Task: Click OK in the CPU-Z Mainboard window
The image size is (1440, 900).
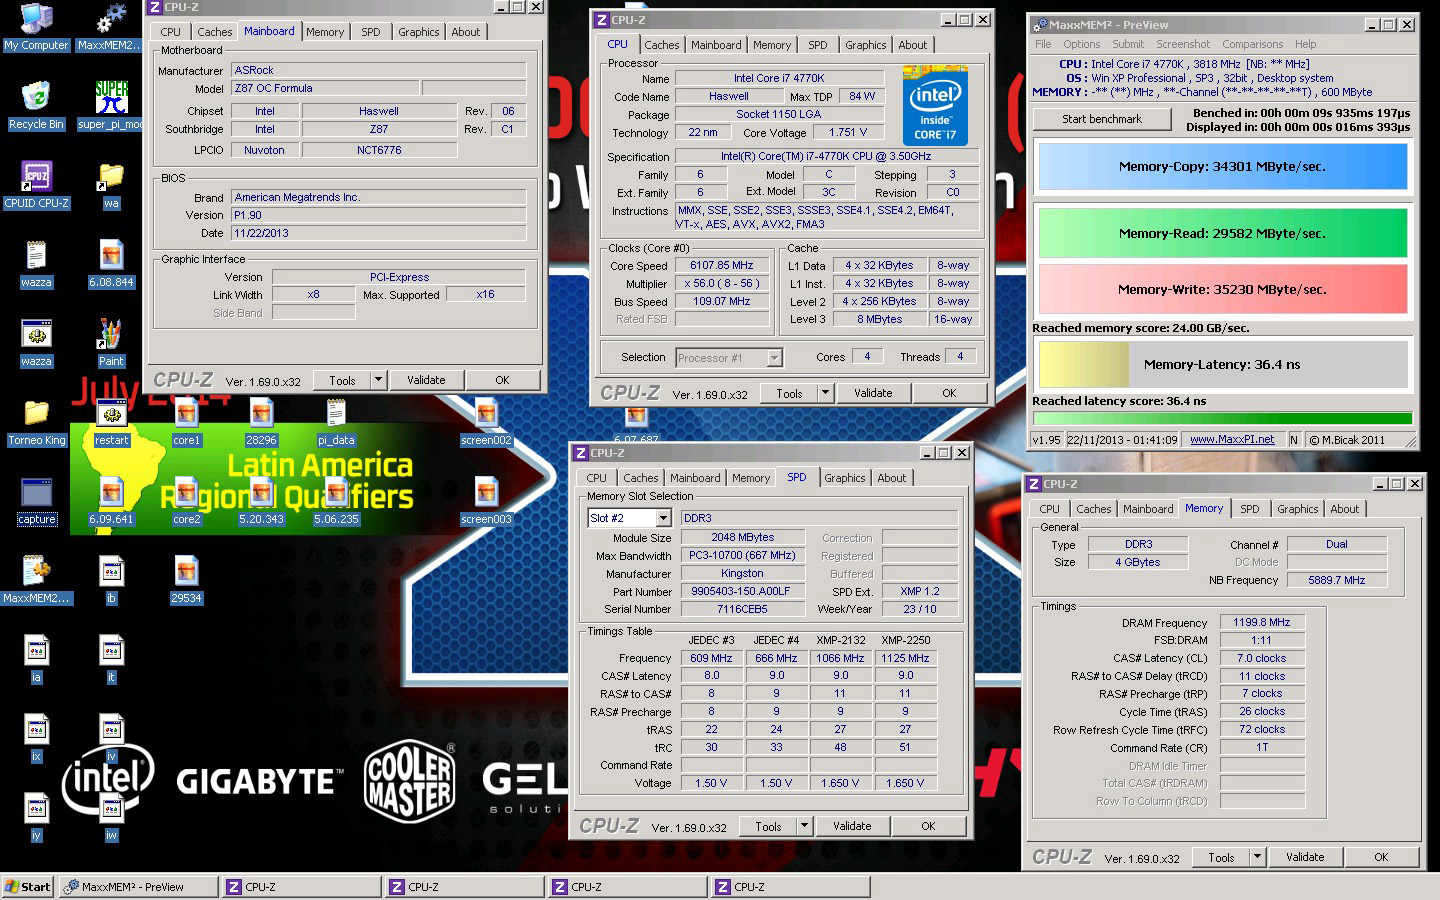Action: (x=502, y=380)
